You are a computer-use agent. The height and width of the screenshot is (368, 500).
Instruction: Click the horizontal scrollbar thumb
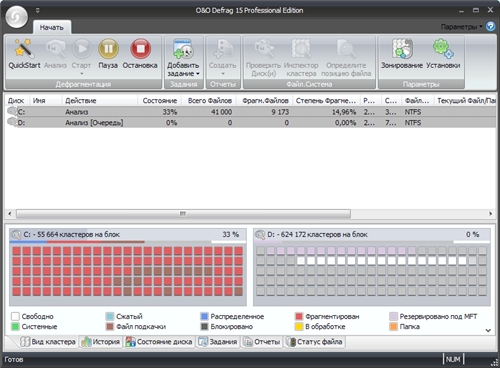[x=183, y=213]
